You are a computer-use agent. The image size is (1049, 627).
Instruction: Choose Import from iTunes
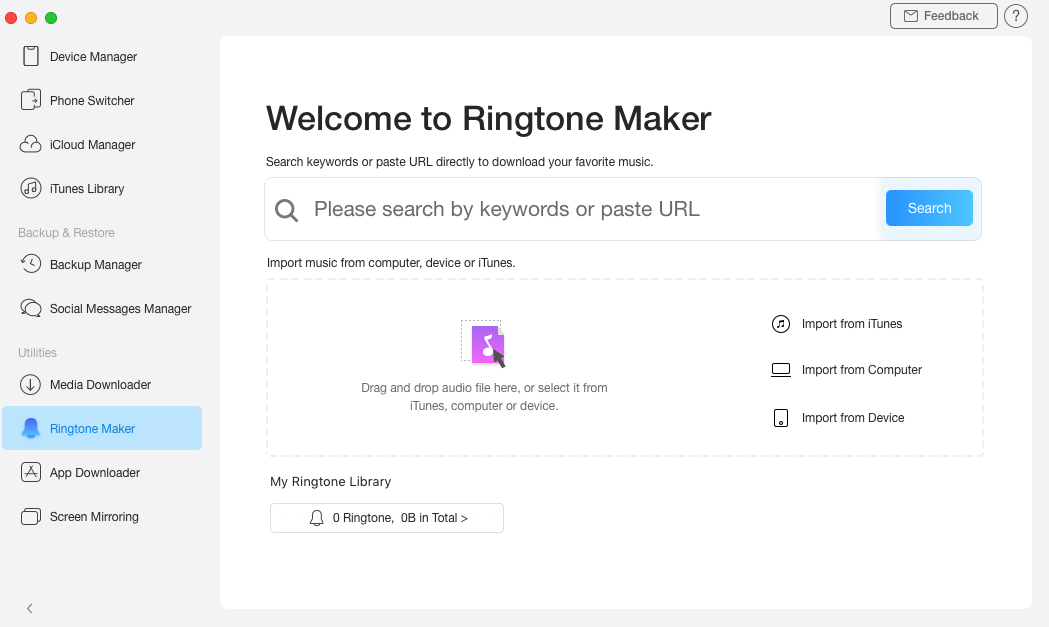click(x=851, y=324)
